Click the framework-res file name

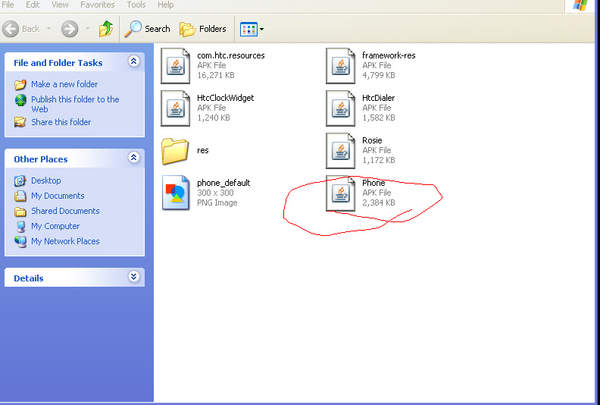tap(389, 56)
